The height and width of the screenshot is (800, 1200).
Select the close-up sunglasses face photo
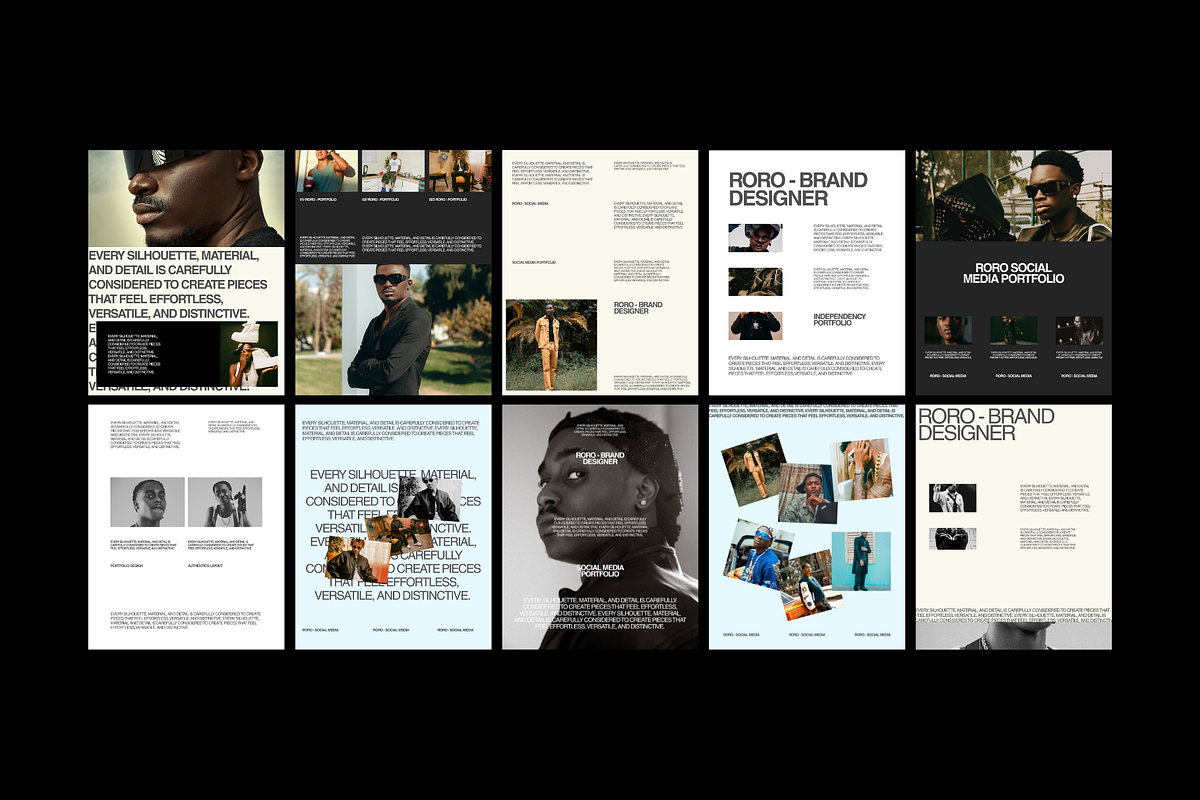coord(186,198)
